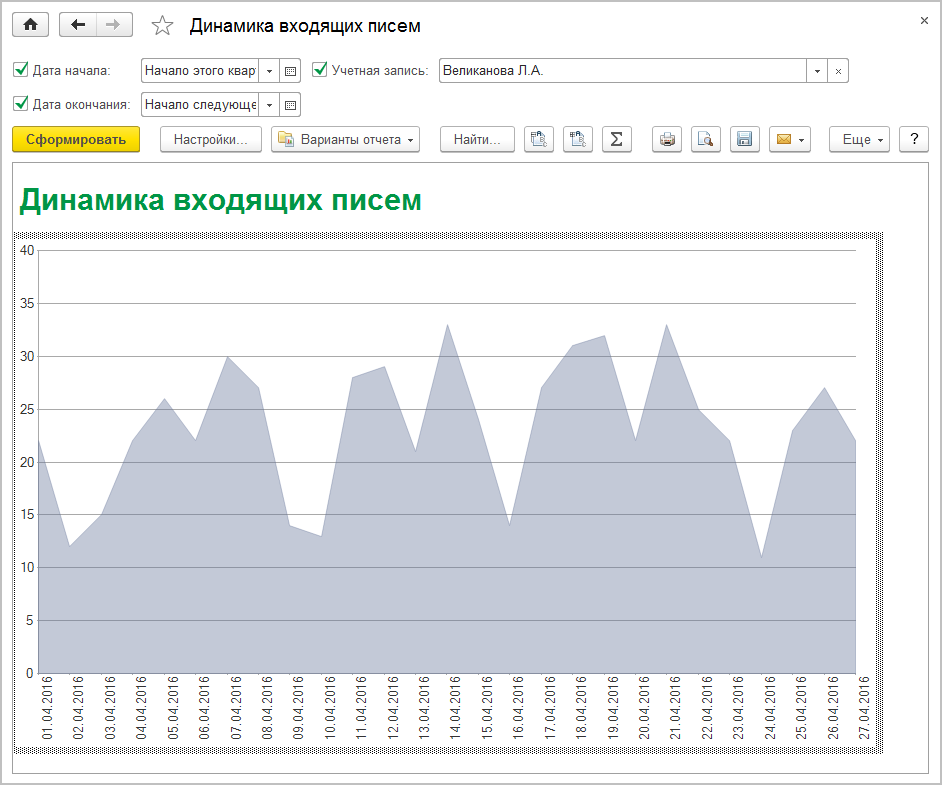Print the report with printer icon
This screenshot has width=942, height=785.
[667, 139]
